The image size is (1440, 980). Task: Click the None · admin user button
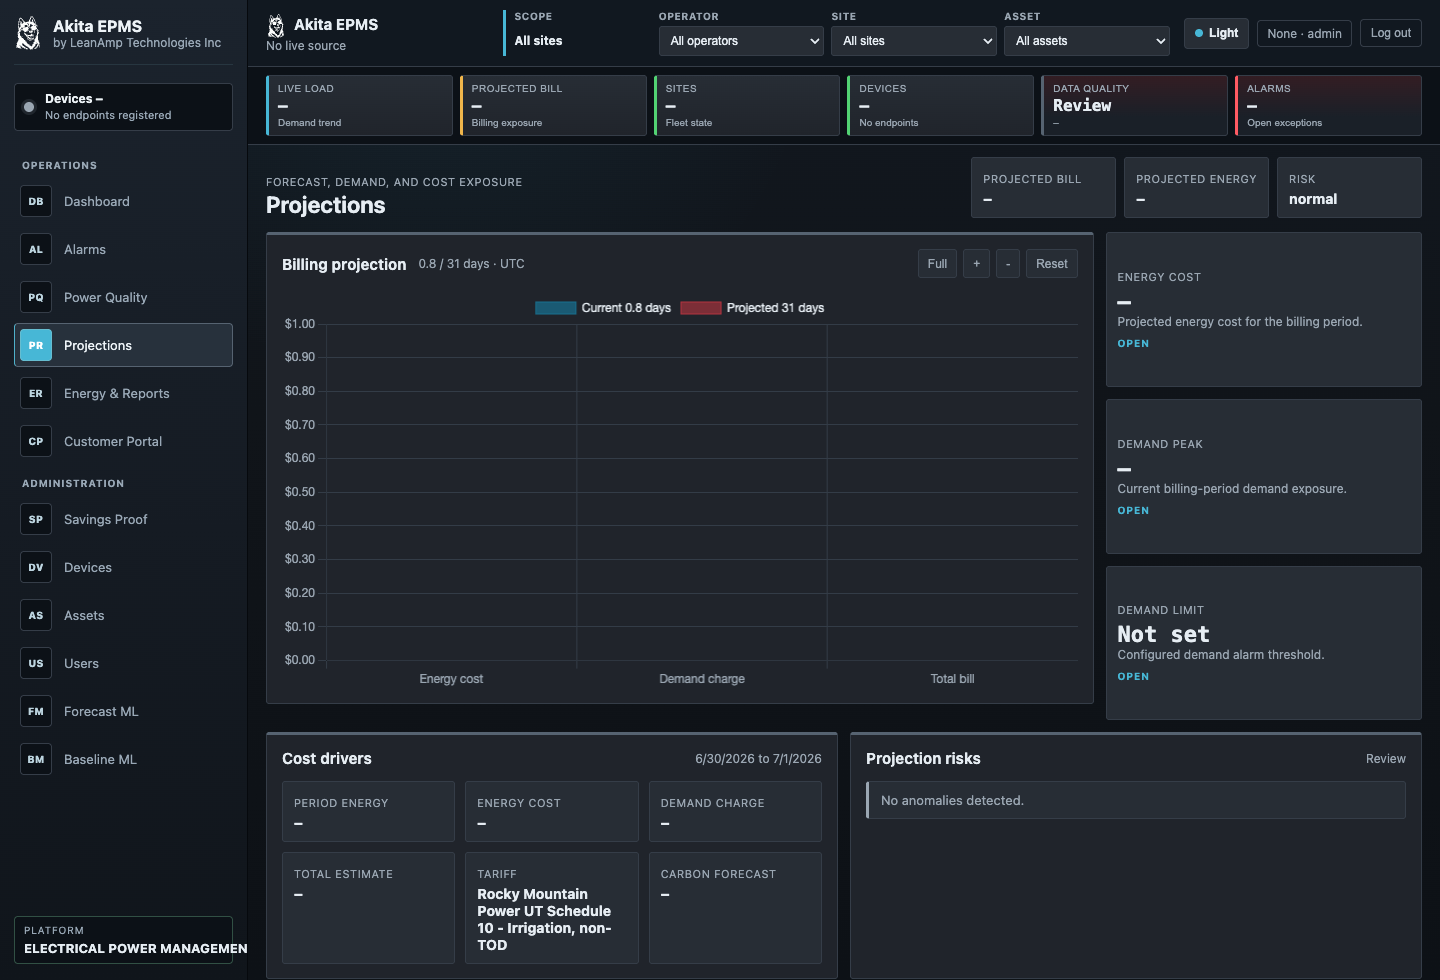point(1304,33)
